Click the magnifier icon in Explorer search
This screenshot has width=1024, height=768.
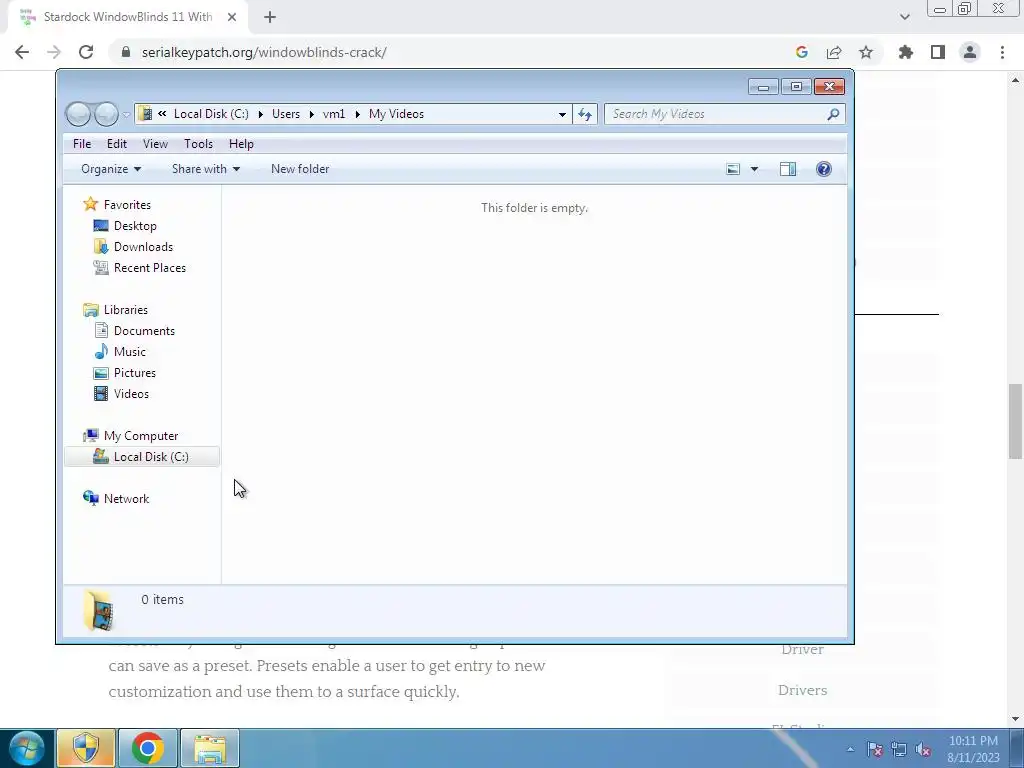point(833,114)
